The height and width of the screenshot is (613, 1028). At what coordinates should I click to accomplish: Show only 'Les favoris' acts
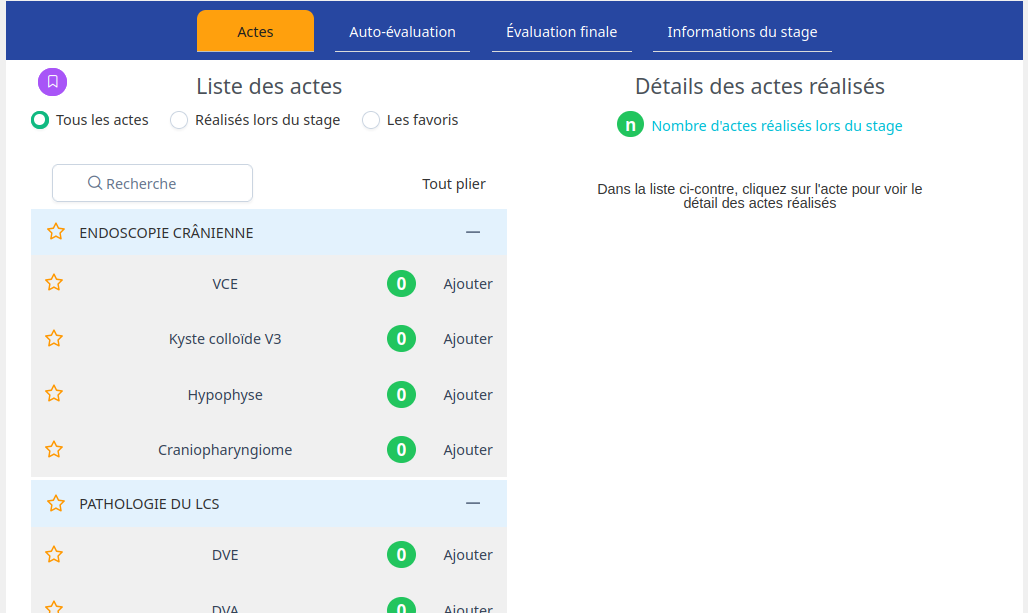371,120
